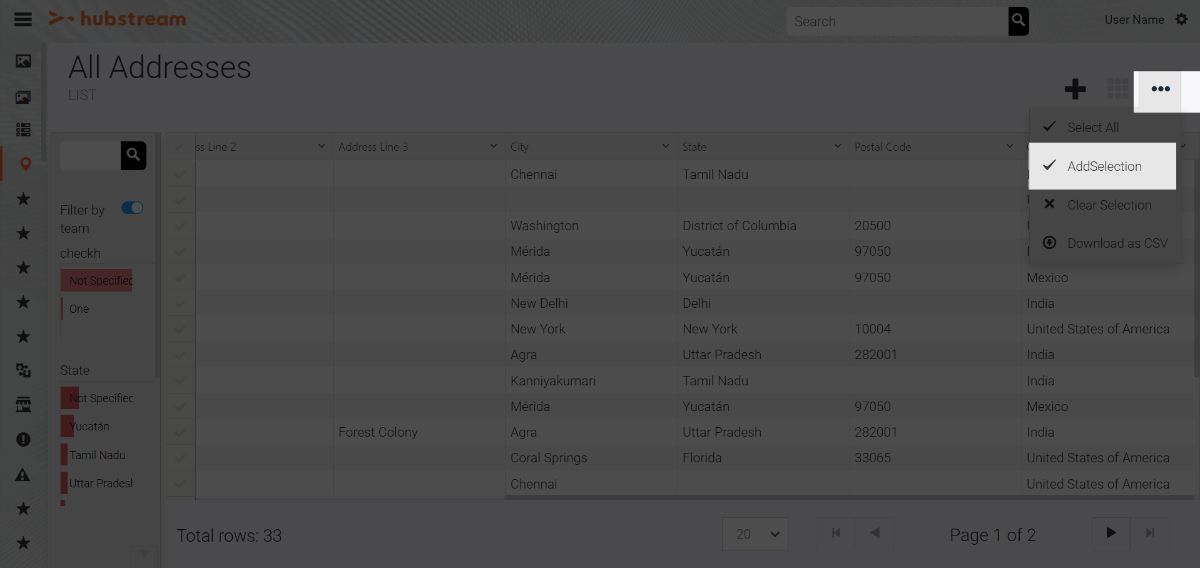Viewport: 1200px width, 568px height.
Task: Open the rows-per-page dropdown showing 20
Action: (755, 534)
